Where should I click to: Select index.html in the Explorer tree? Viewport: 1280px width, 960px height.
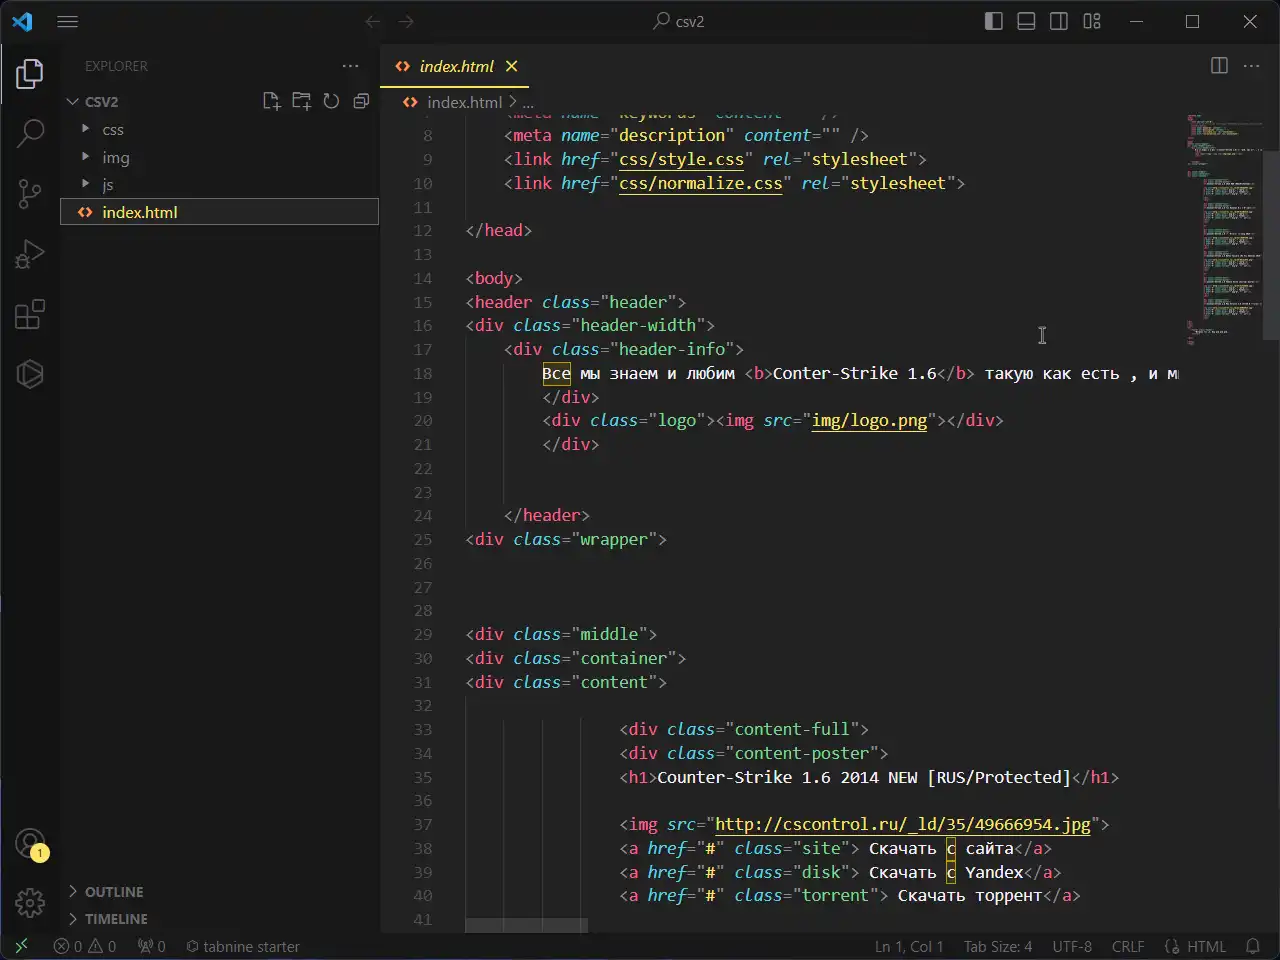(220, 212)
